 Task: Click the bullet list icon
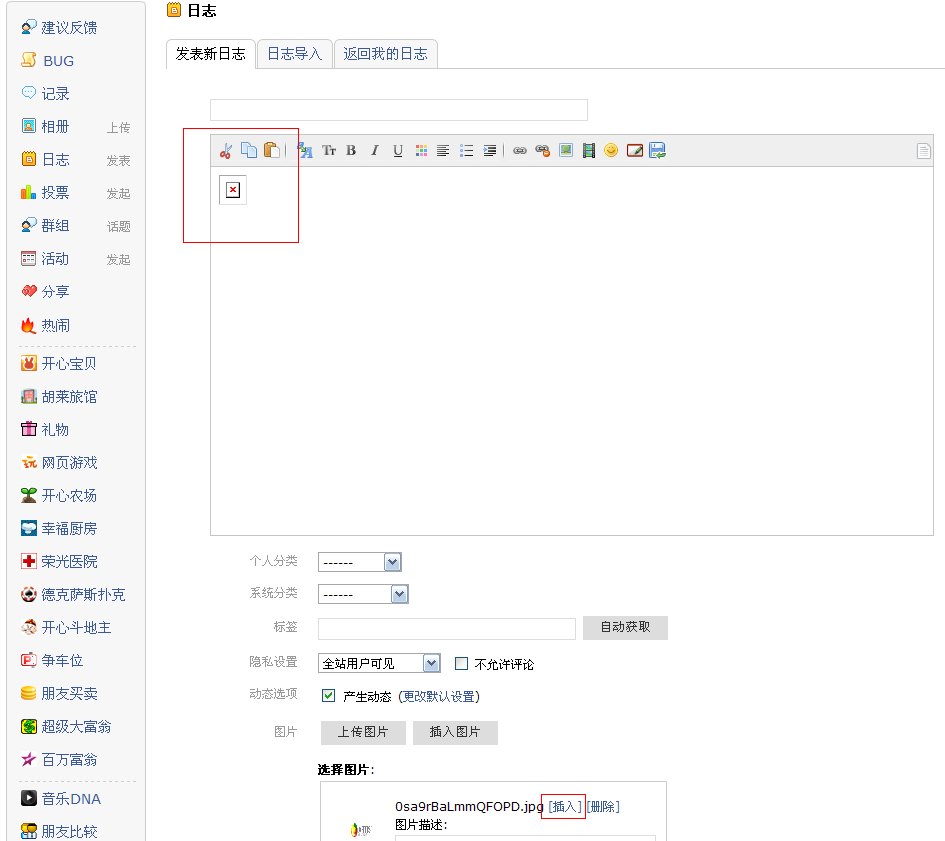pos(466,151)
